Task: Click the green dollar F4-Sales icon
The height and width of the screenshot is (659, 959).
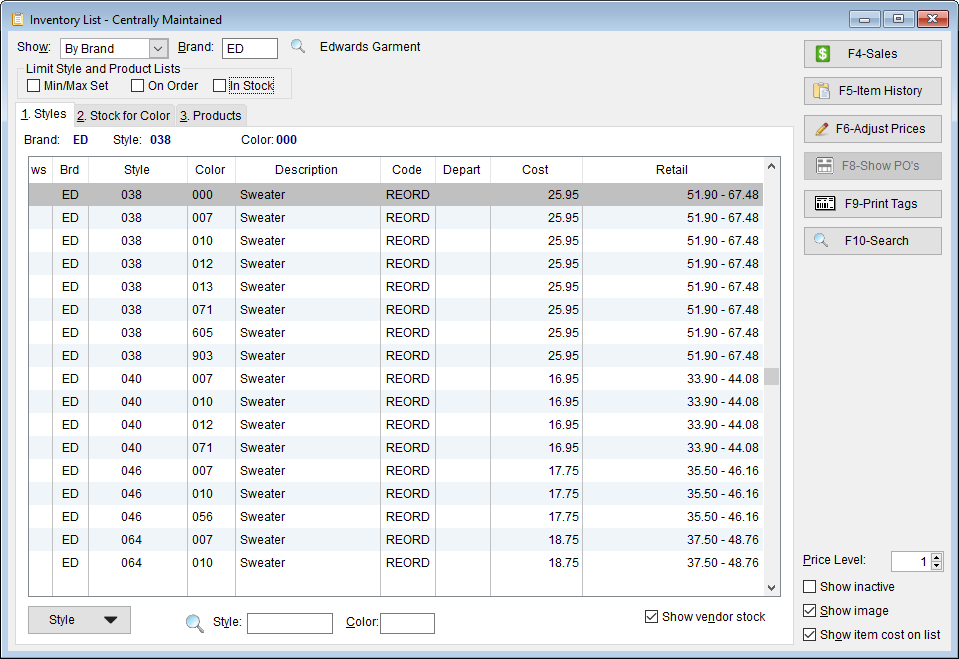Action: [823, 54]
